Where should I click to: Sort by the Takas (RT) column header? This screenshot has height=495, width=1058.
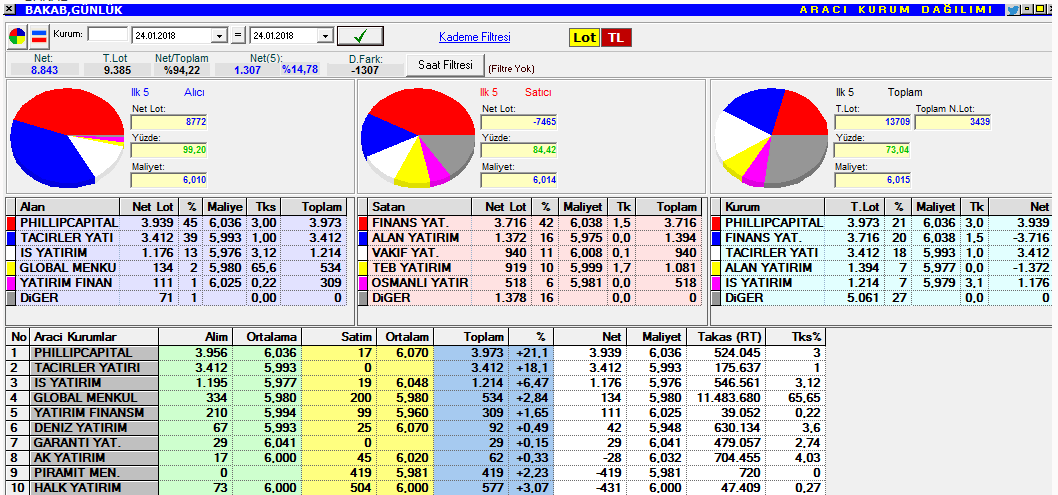tap(726, 337)
